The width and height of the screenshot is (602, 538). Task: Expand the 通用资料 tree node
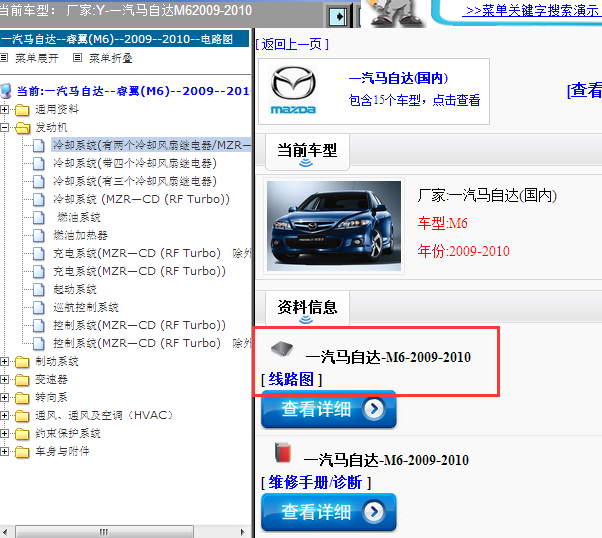tap(4, 110)
